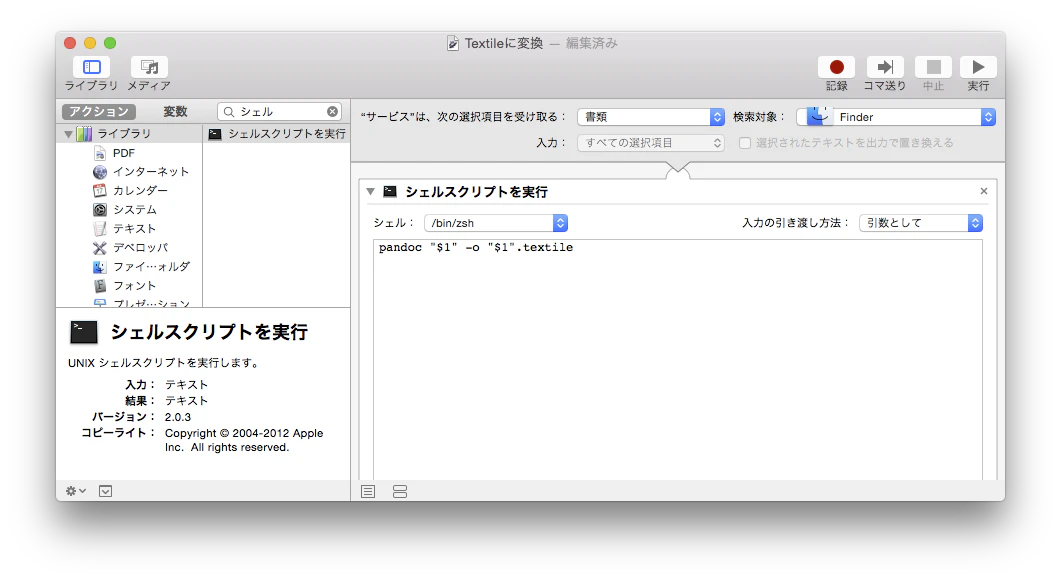
Task: Click the カレンダー calendar icon
Action: [x=99, y=191]
